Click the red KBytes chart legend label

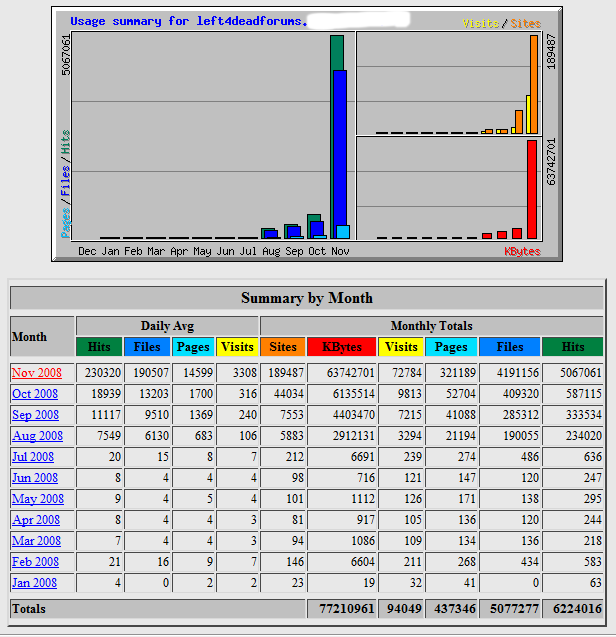[522, 251]
